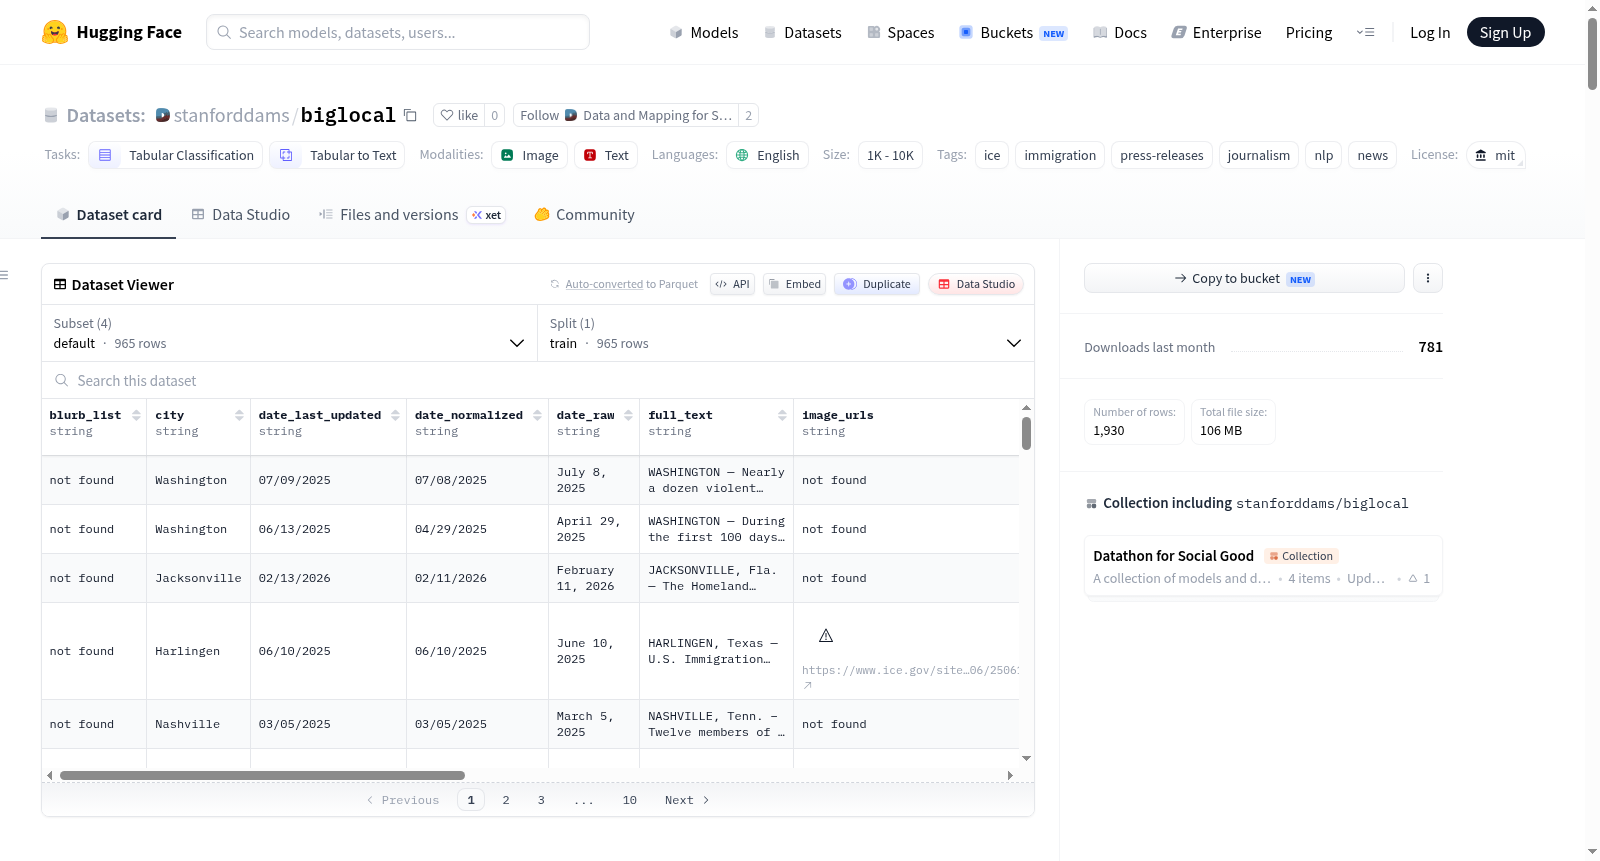Click the Tabular Classification task tag
The height and width of the screenshot is (861, 1600).
[x=176, y=155]
